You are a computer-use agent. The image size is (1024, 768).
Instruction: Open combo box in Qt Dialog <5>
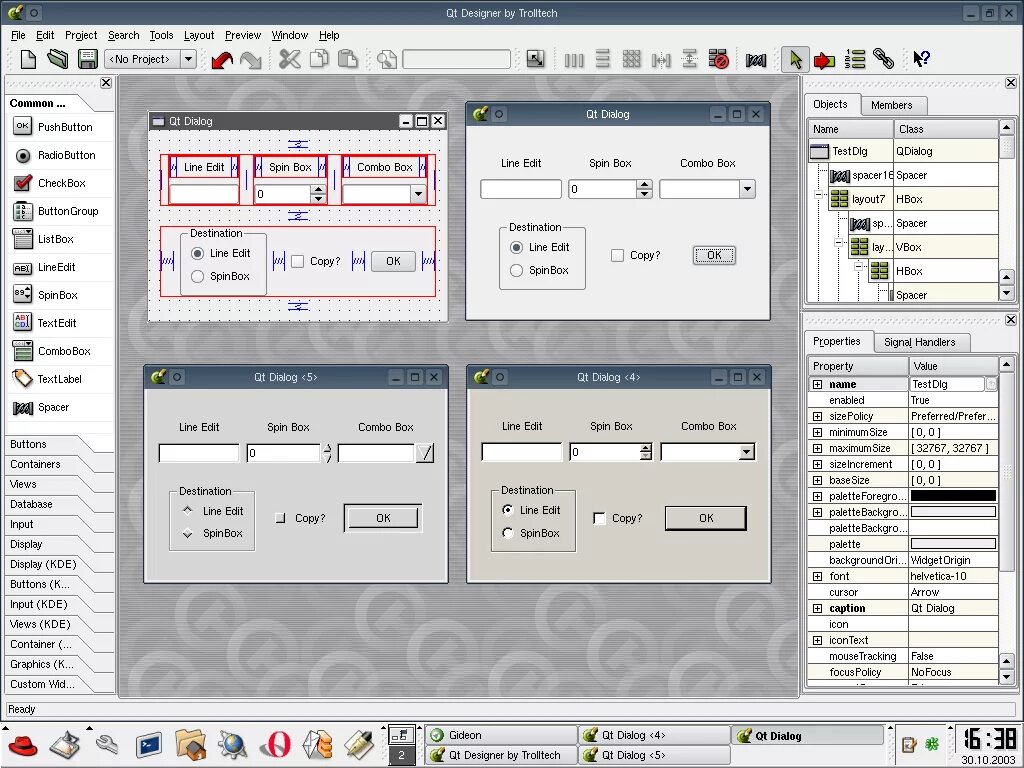[425, 453]
